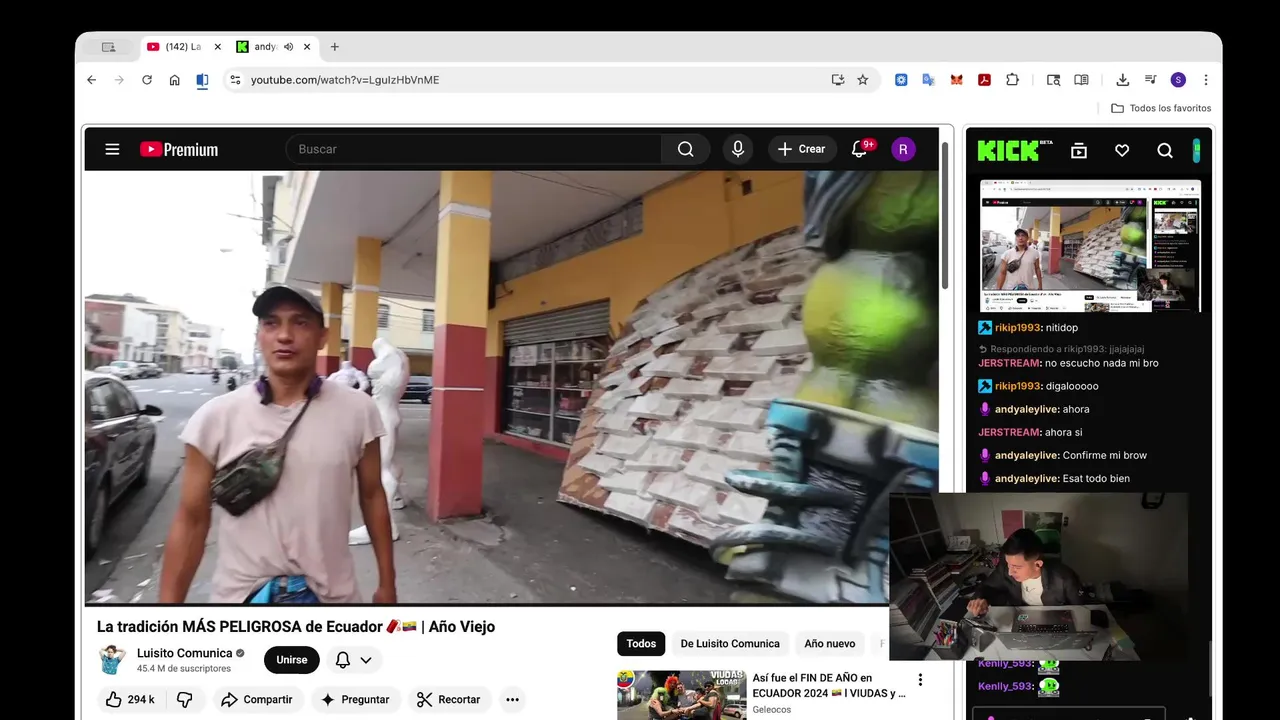This screenshot has height=720, width=1280.
Task: Open Extensions puzzle piece menu
Action: [x=1012, y=80]
